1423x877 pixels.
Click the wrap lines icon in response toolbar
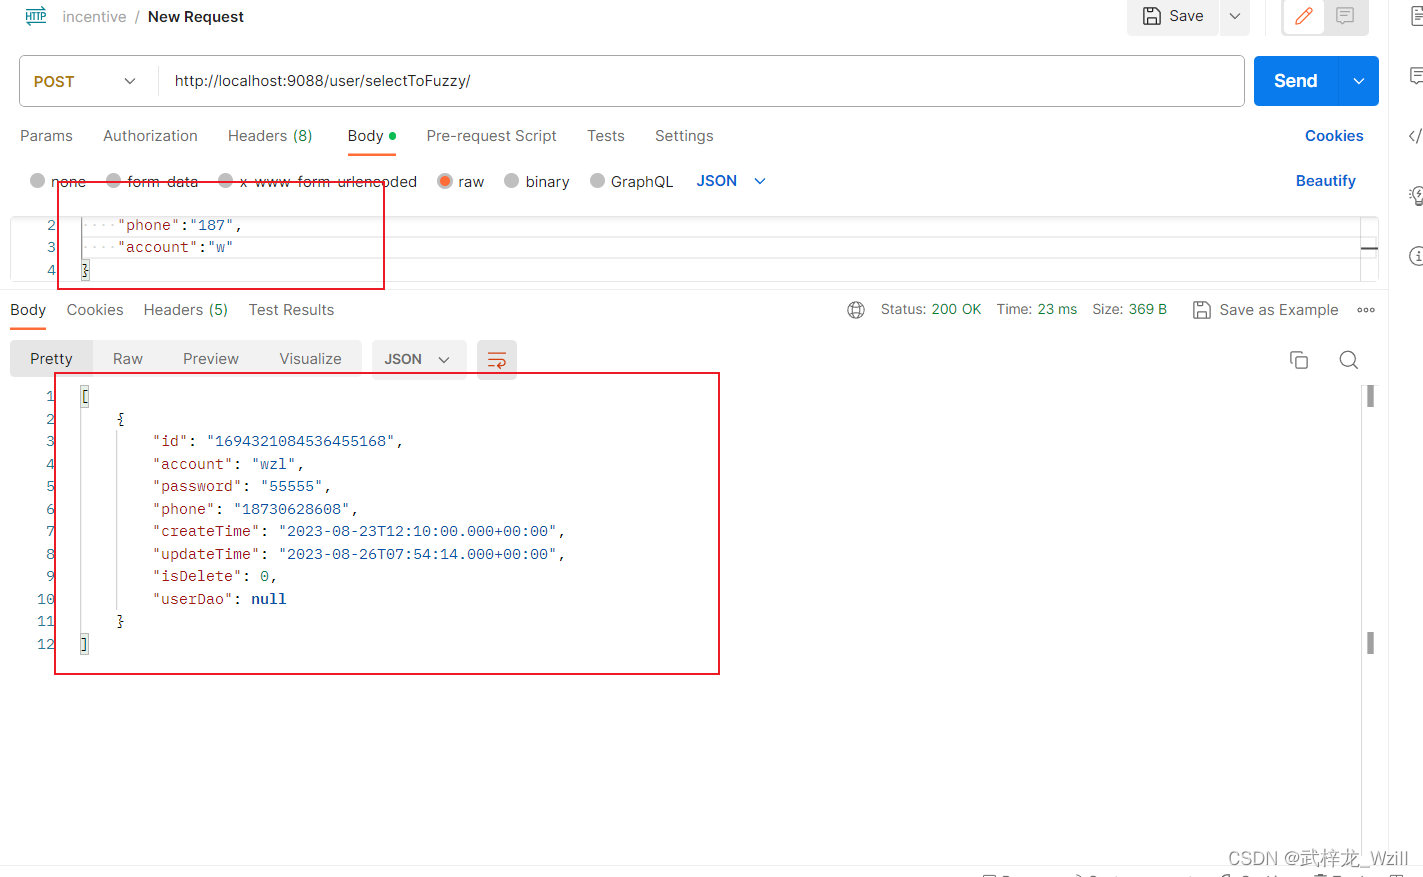[x=497, y=360]
